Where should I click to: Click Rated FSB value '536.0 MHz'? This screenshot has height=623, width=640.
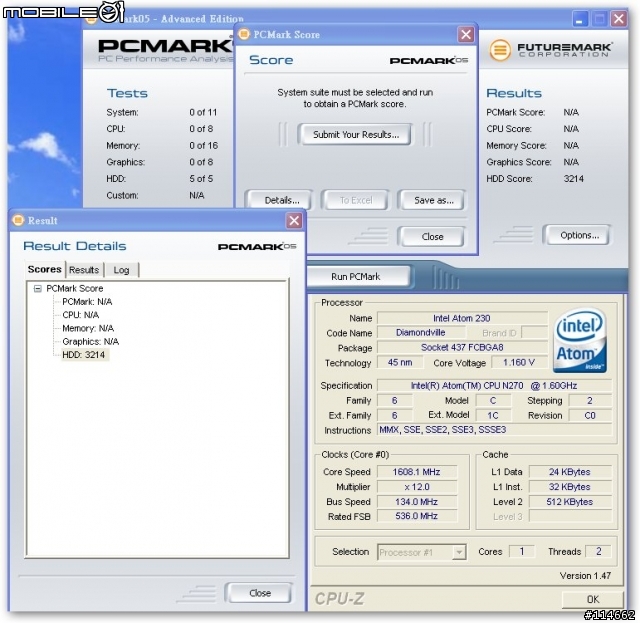(x=416, y=516)
